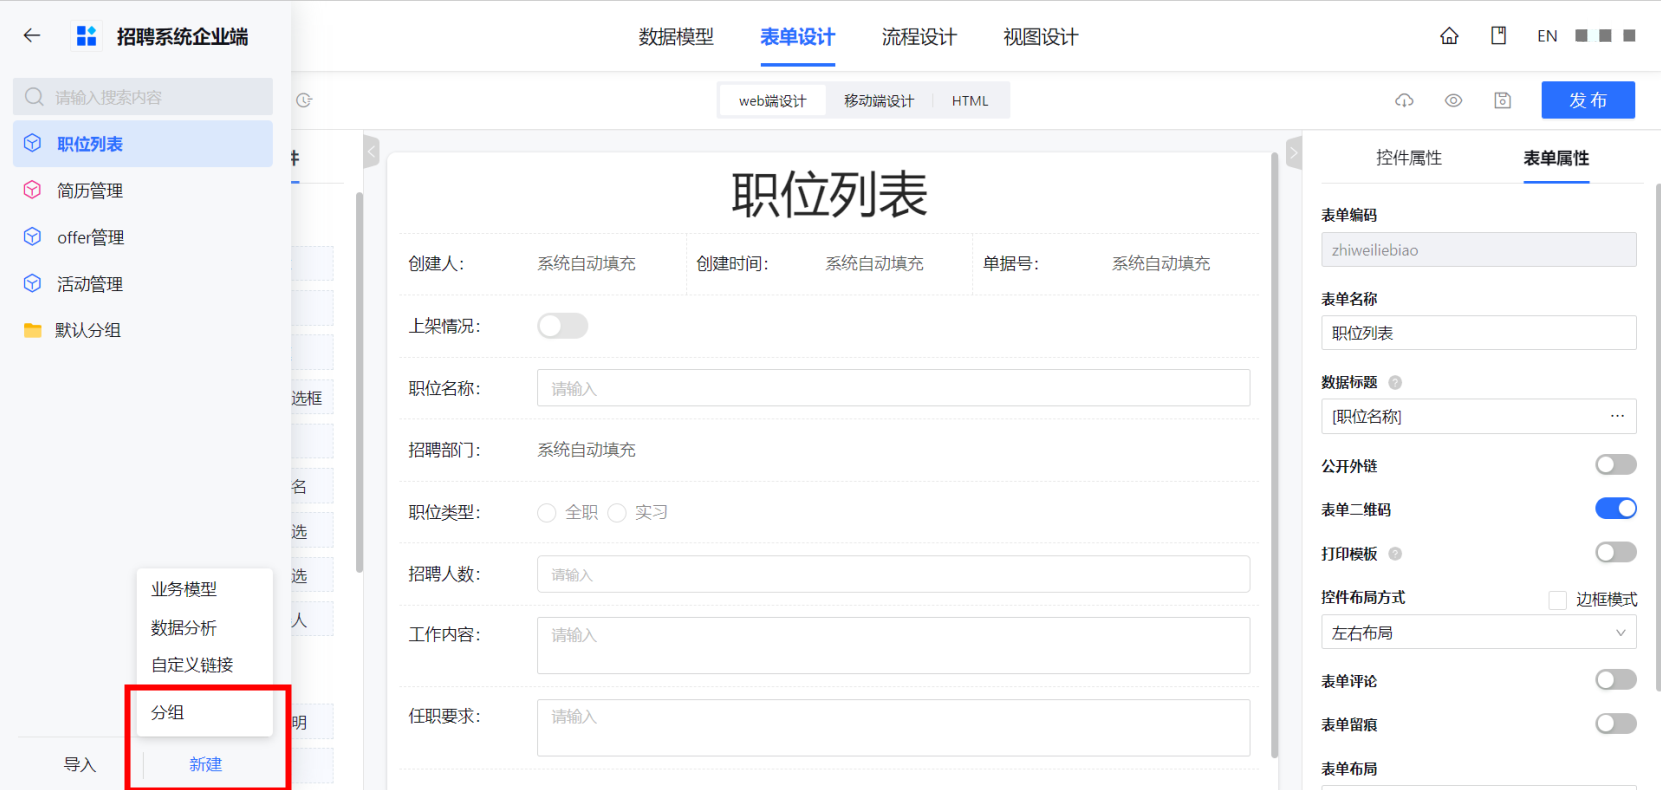Click the 默认分组 folder icon
This screenshot has height=790, width=1661.
click(33, 330)
